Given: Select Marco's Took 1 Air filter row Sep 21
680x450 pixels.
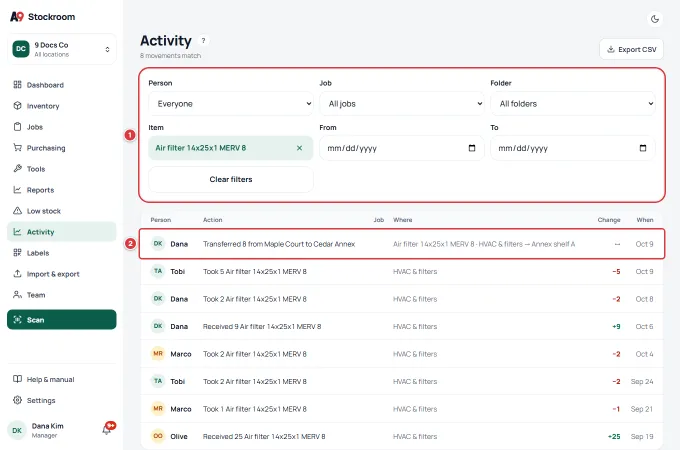Looking at the screenshot, I should coord(402,409).
